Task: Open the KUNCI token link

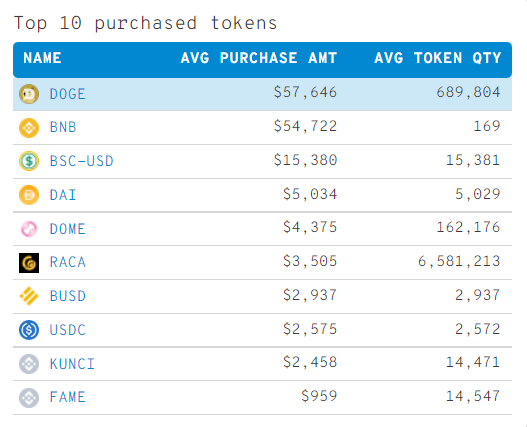Action: (72, 364)
